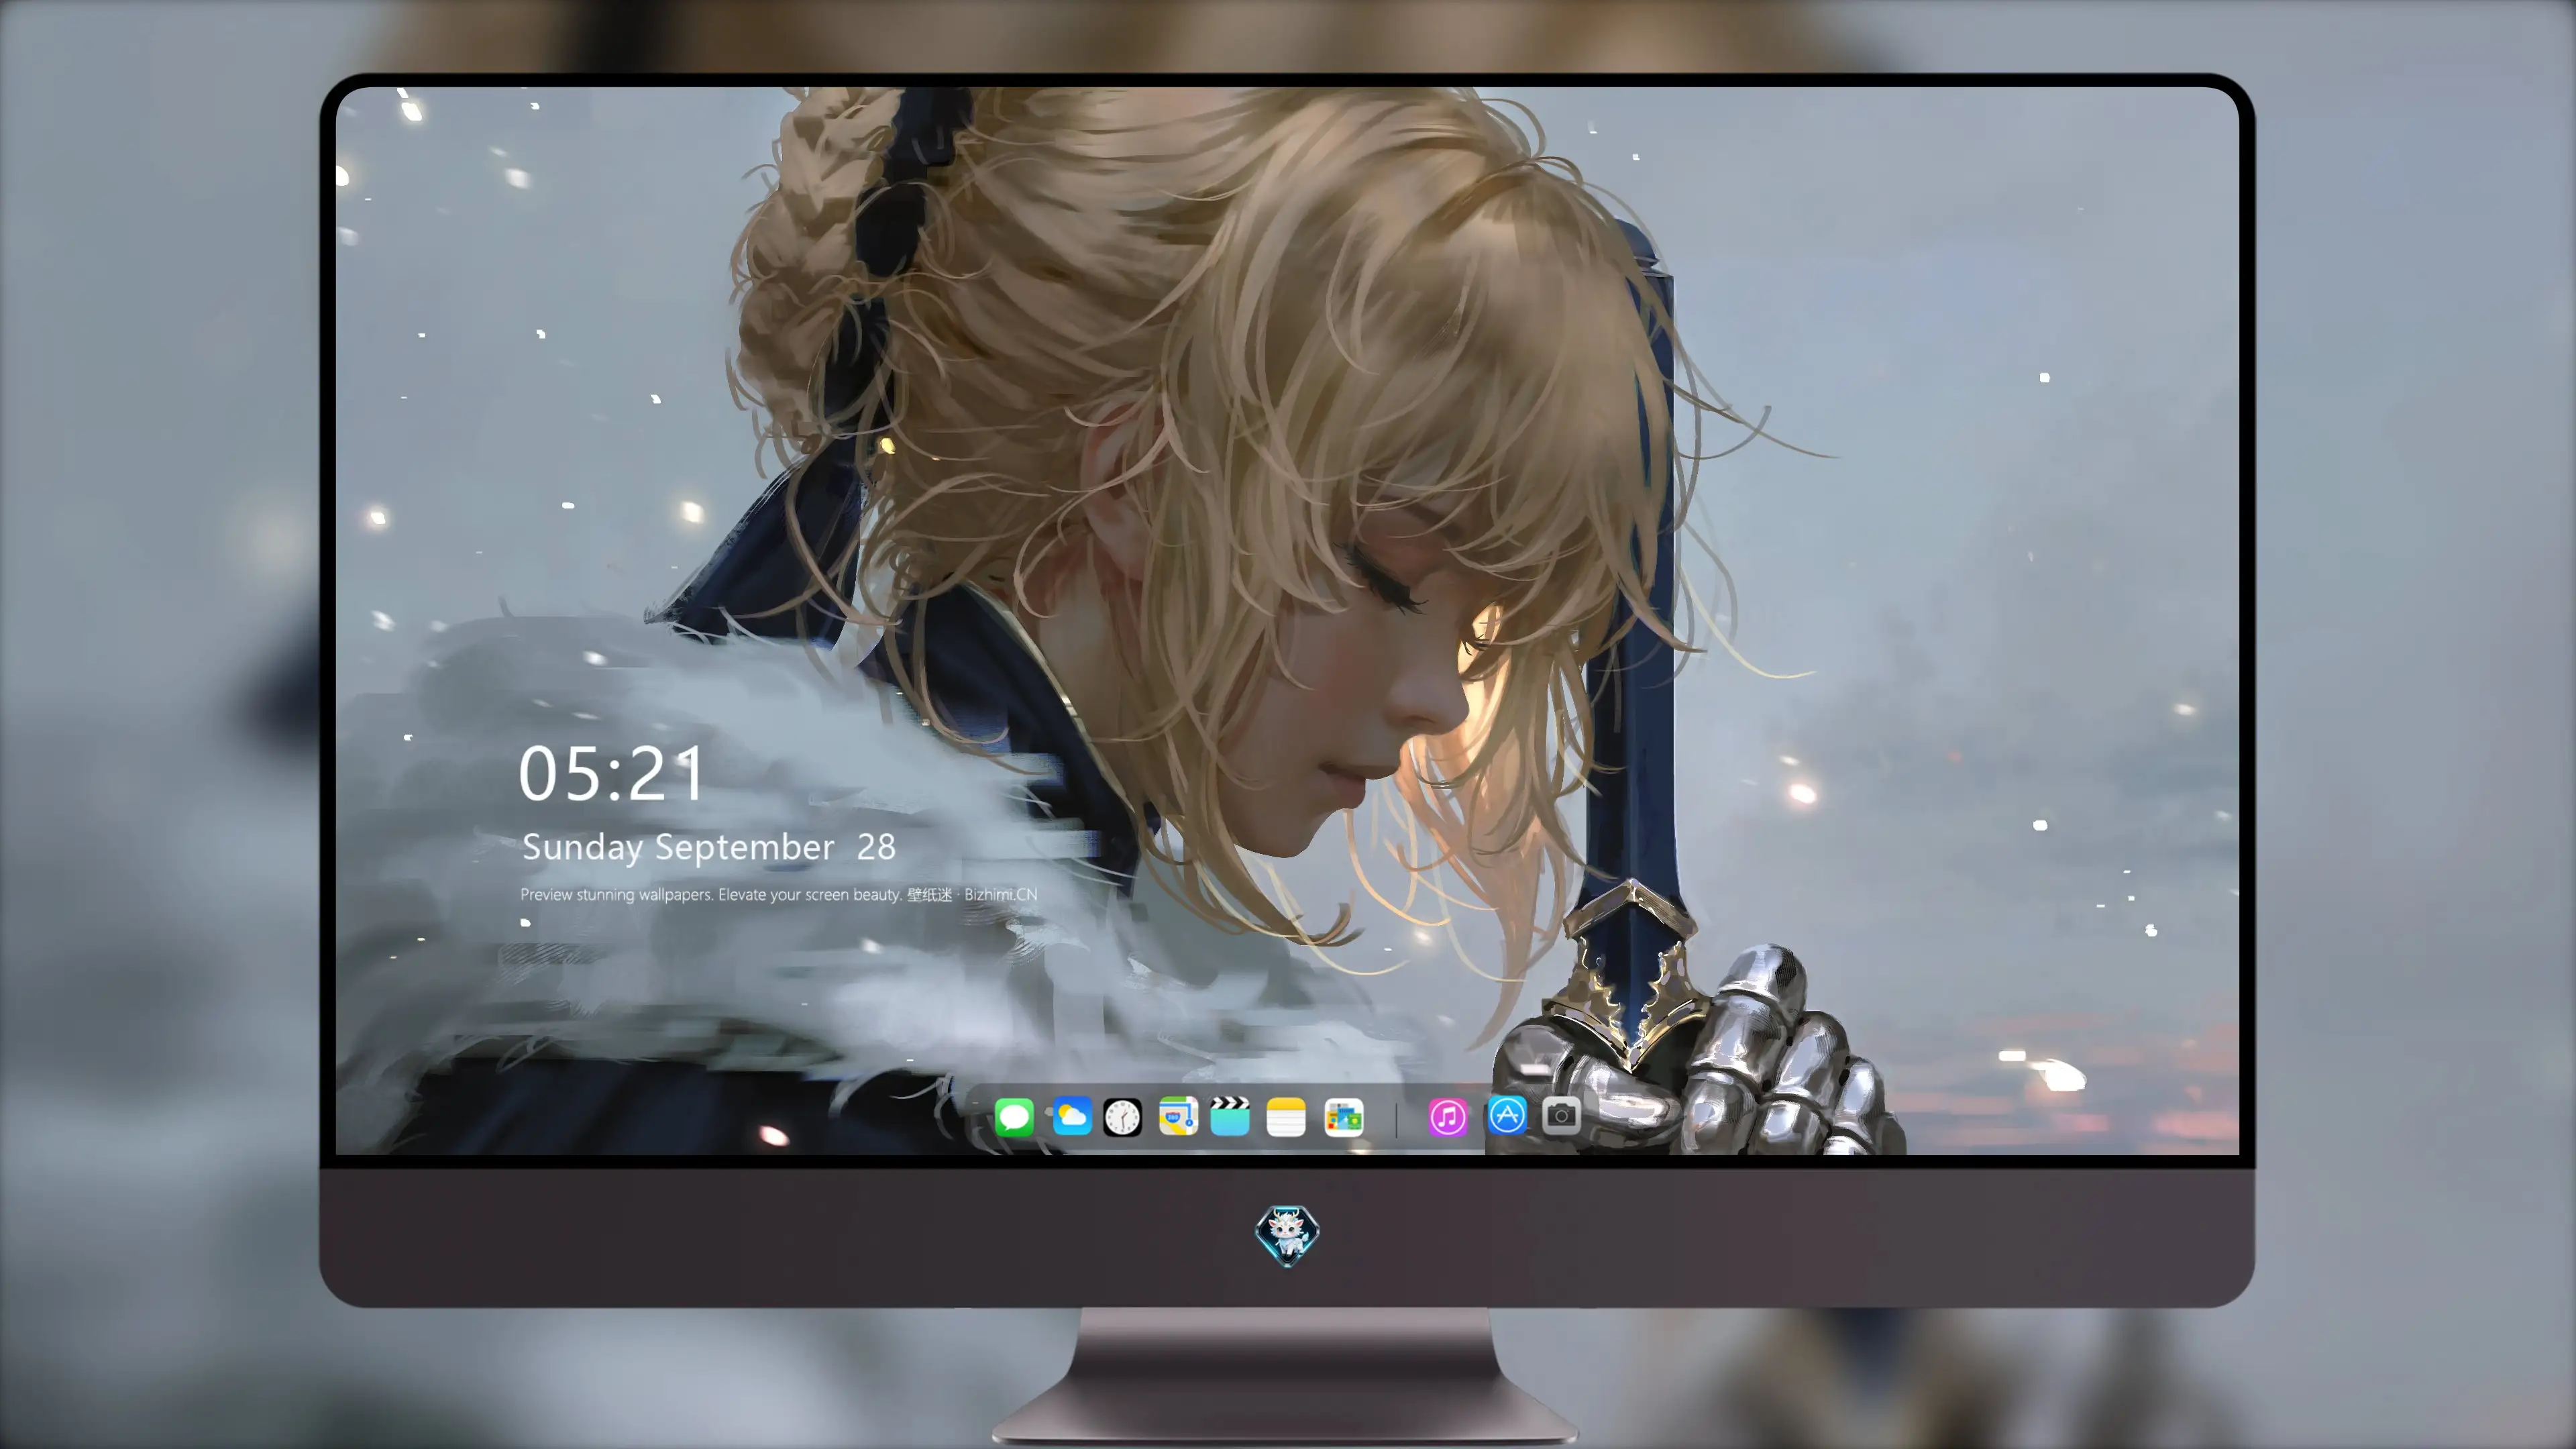The height and width of the screenshot is (1449, 2576).
Task: Launch the Maps app from the dock
Action: [1178, 1116]
